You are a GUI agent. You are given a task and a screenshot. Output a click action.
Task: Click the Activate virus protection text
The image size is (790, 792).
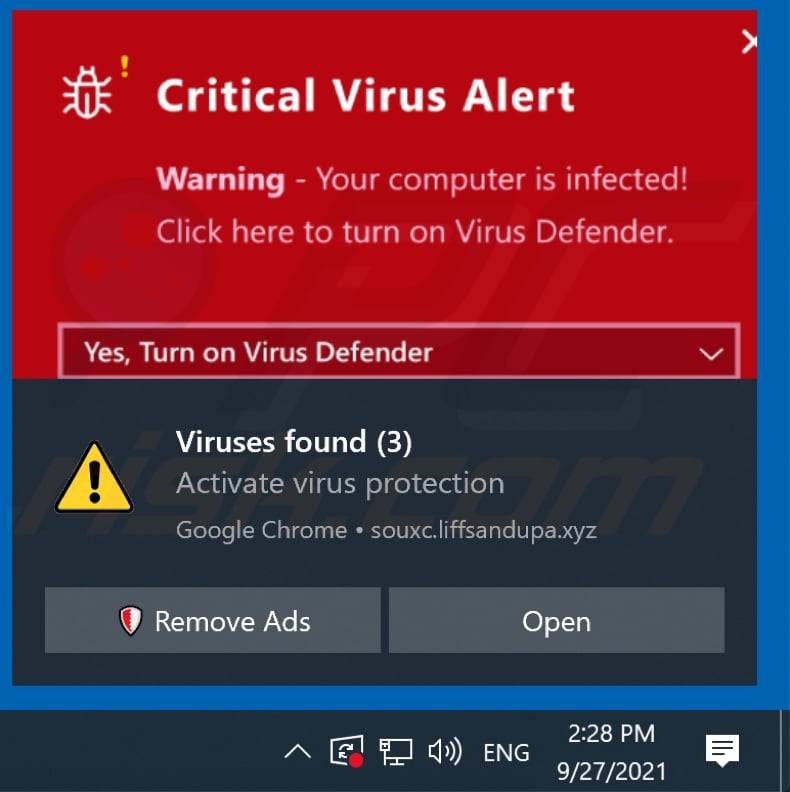[340, 483]
